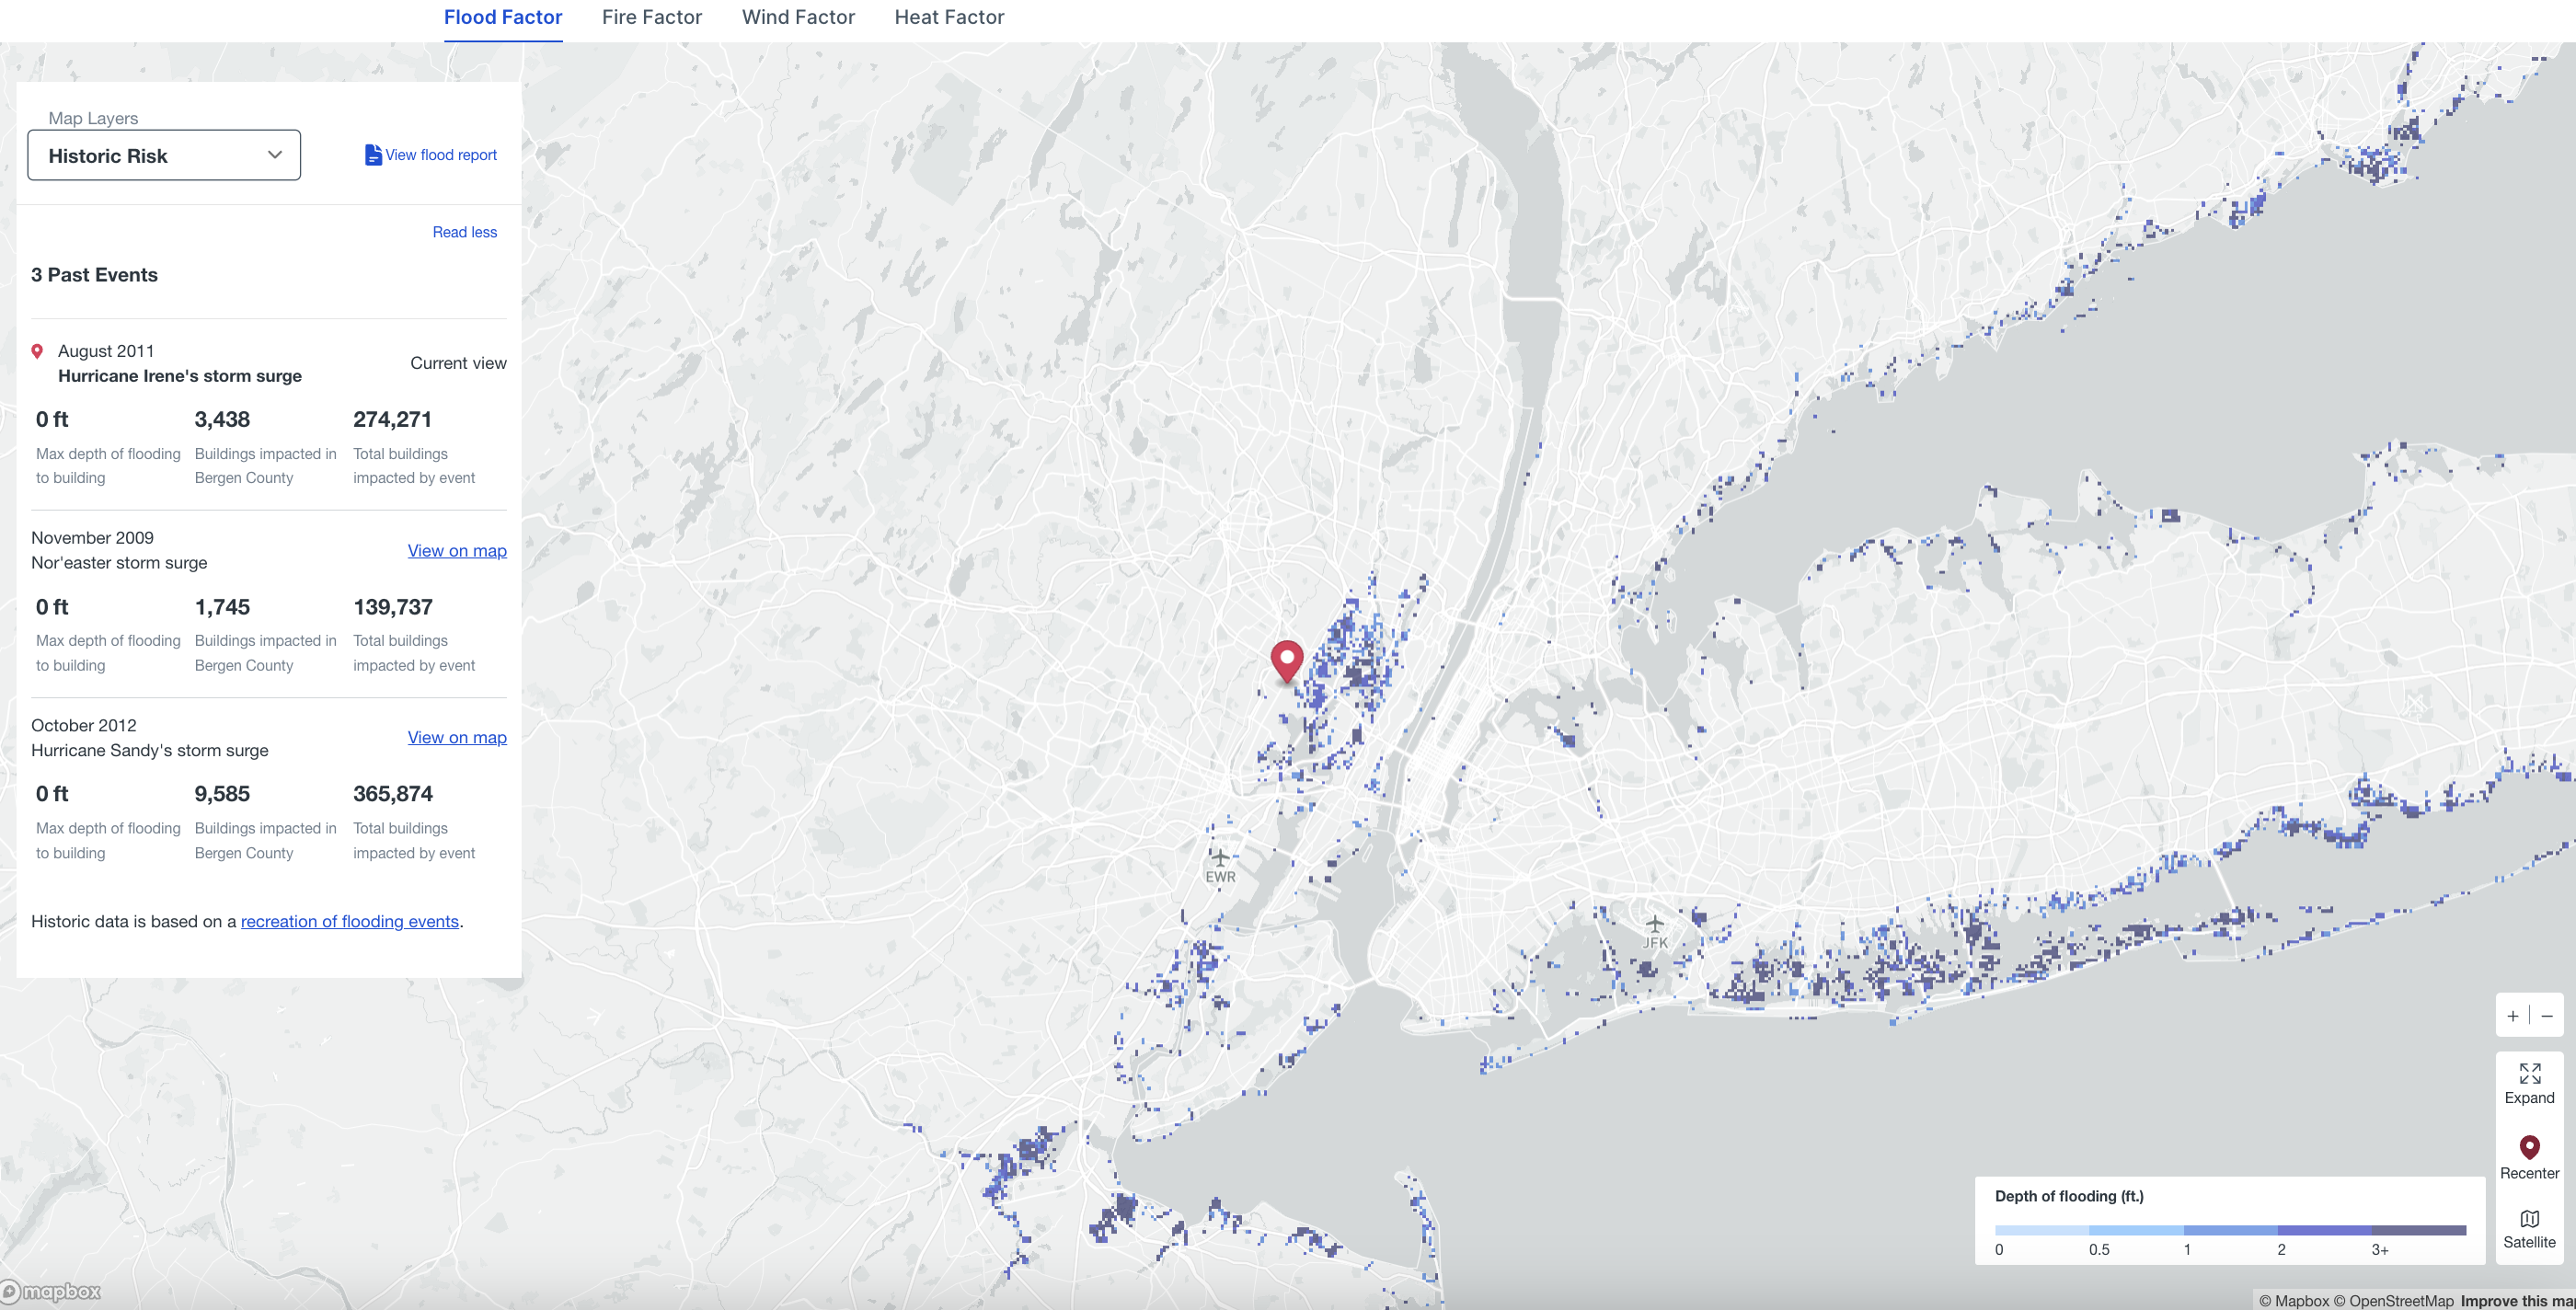This screenshot has height=1310, width=2576.
Task: Switch to the Fire Factor tab
Action: (651, 17)
